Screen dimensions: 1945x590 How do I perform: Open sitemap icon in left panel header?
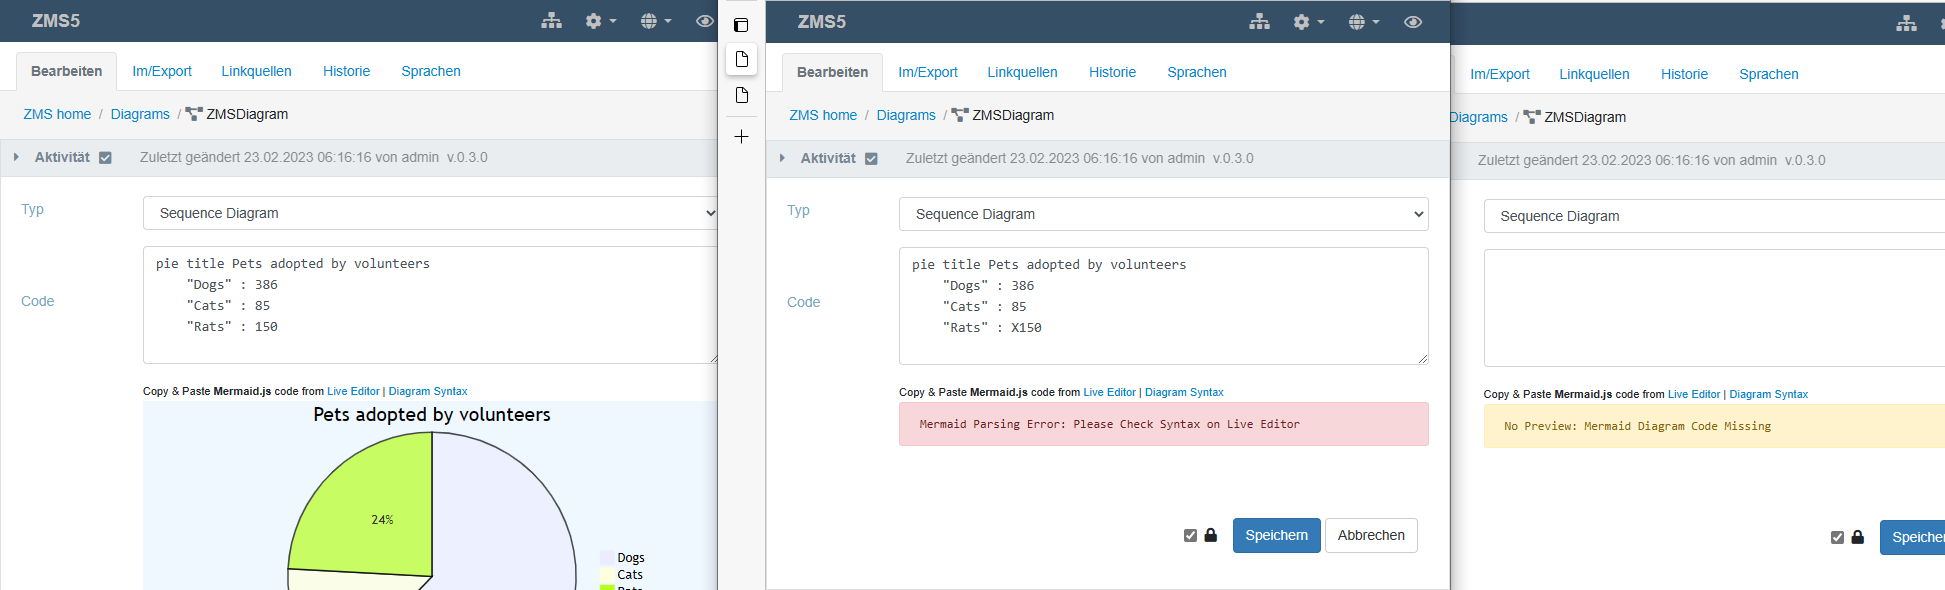pos(551,21)
